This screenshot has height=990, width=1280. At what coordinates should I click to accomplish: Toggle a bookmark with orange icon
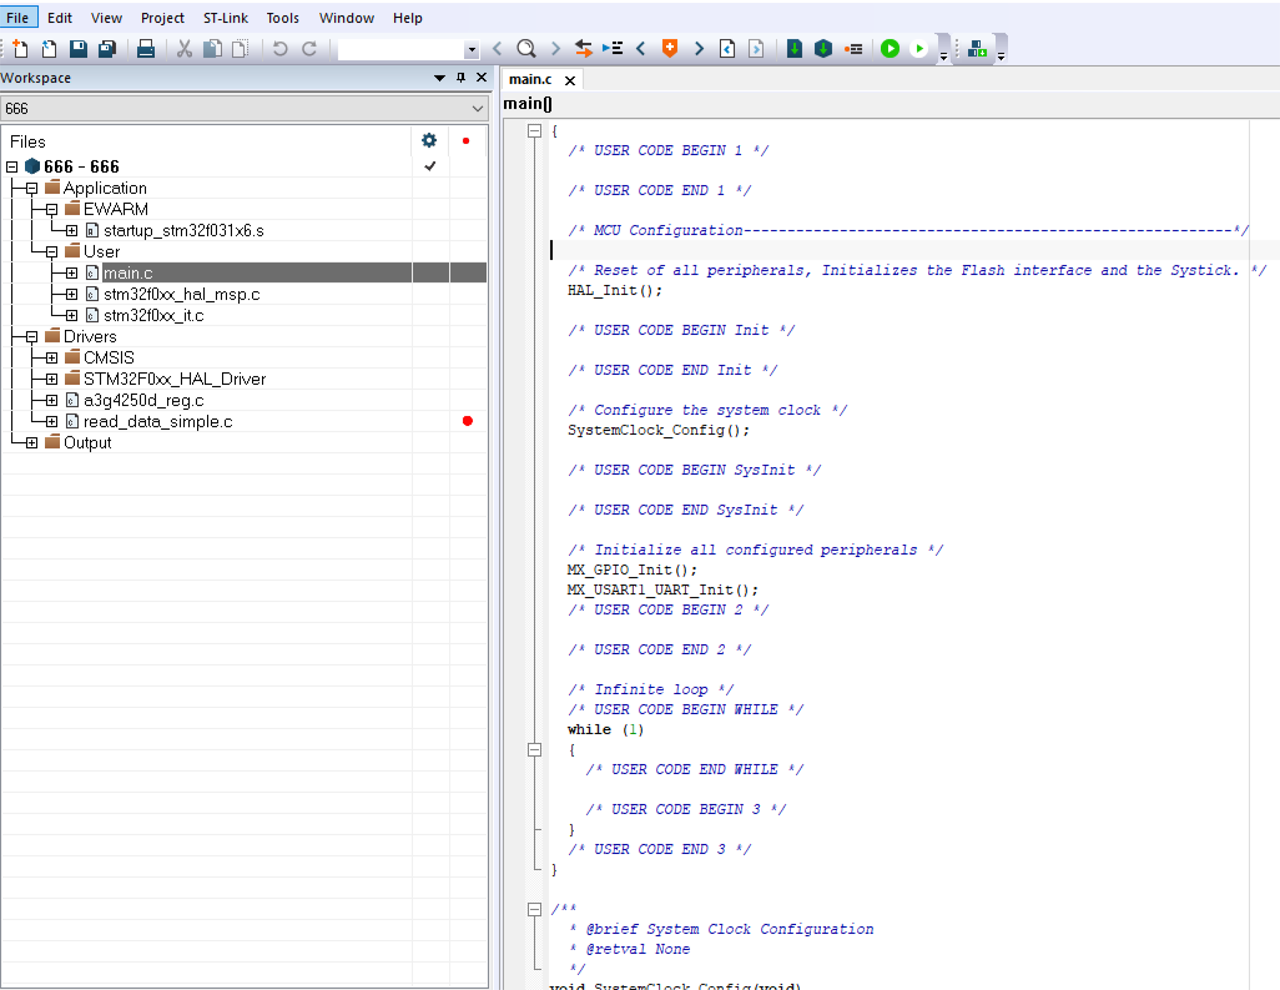click(x=670, y=48)
